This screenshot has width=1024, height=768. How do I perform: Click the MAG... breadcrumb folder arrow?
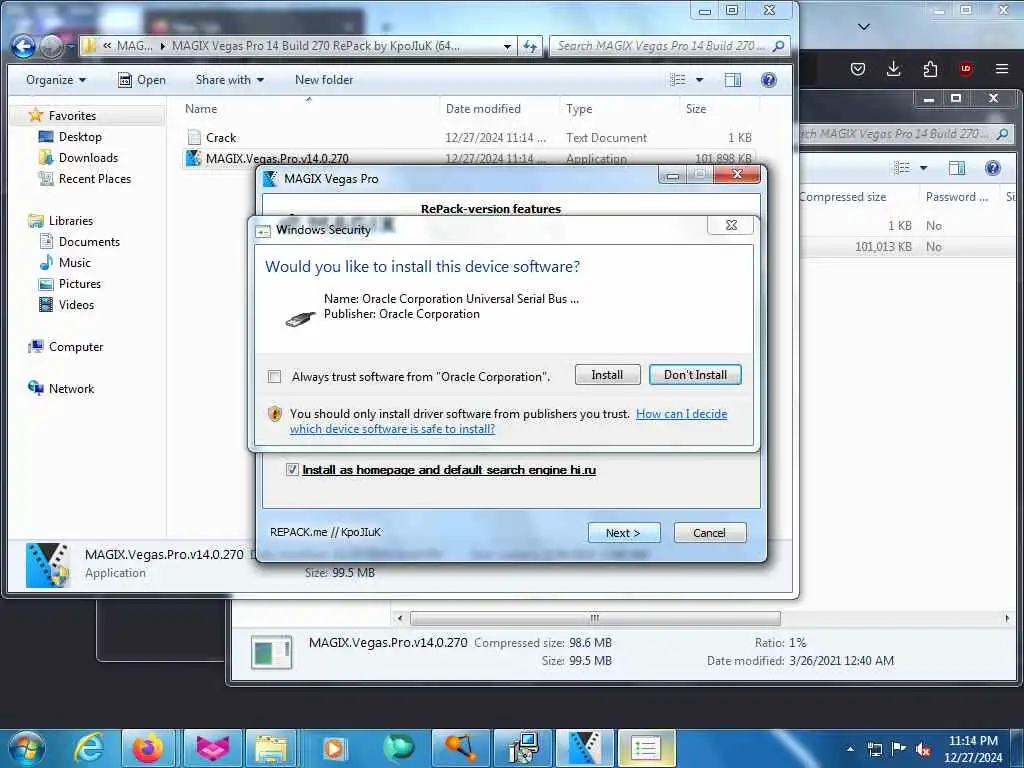point(163,46)
